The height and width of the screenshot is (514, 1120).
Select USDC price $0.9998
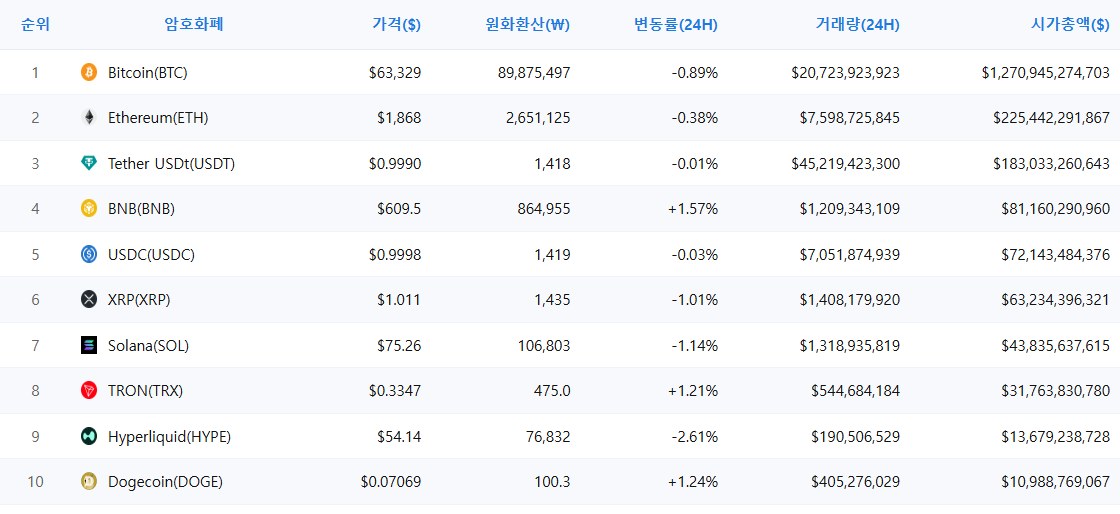click(x=395, y=255)
